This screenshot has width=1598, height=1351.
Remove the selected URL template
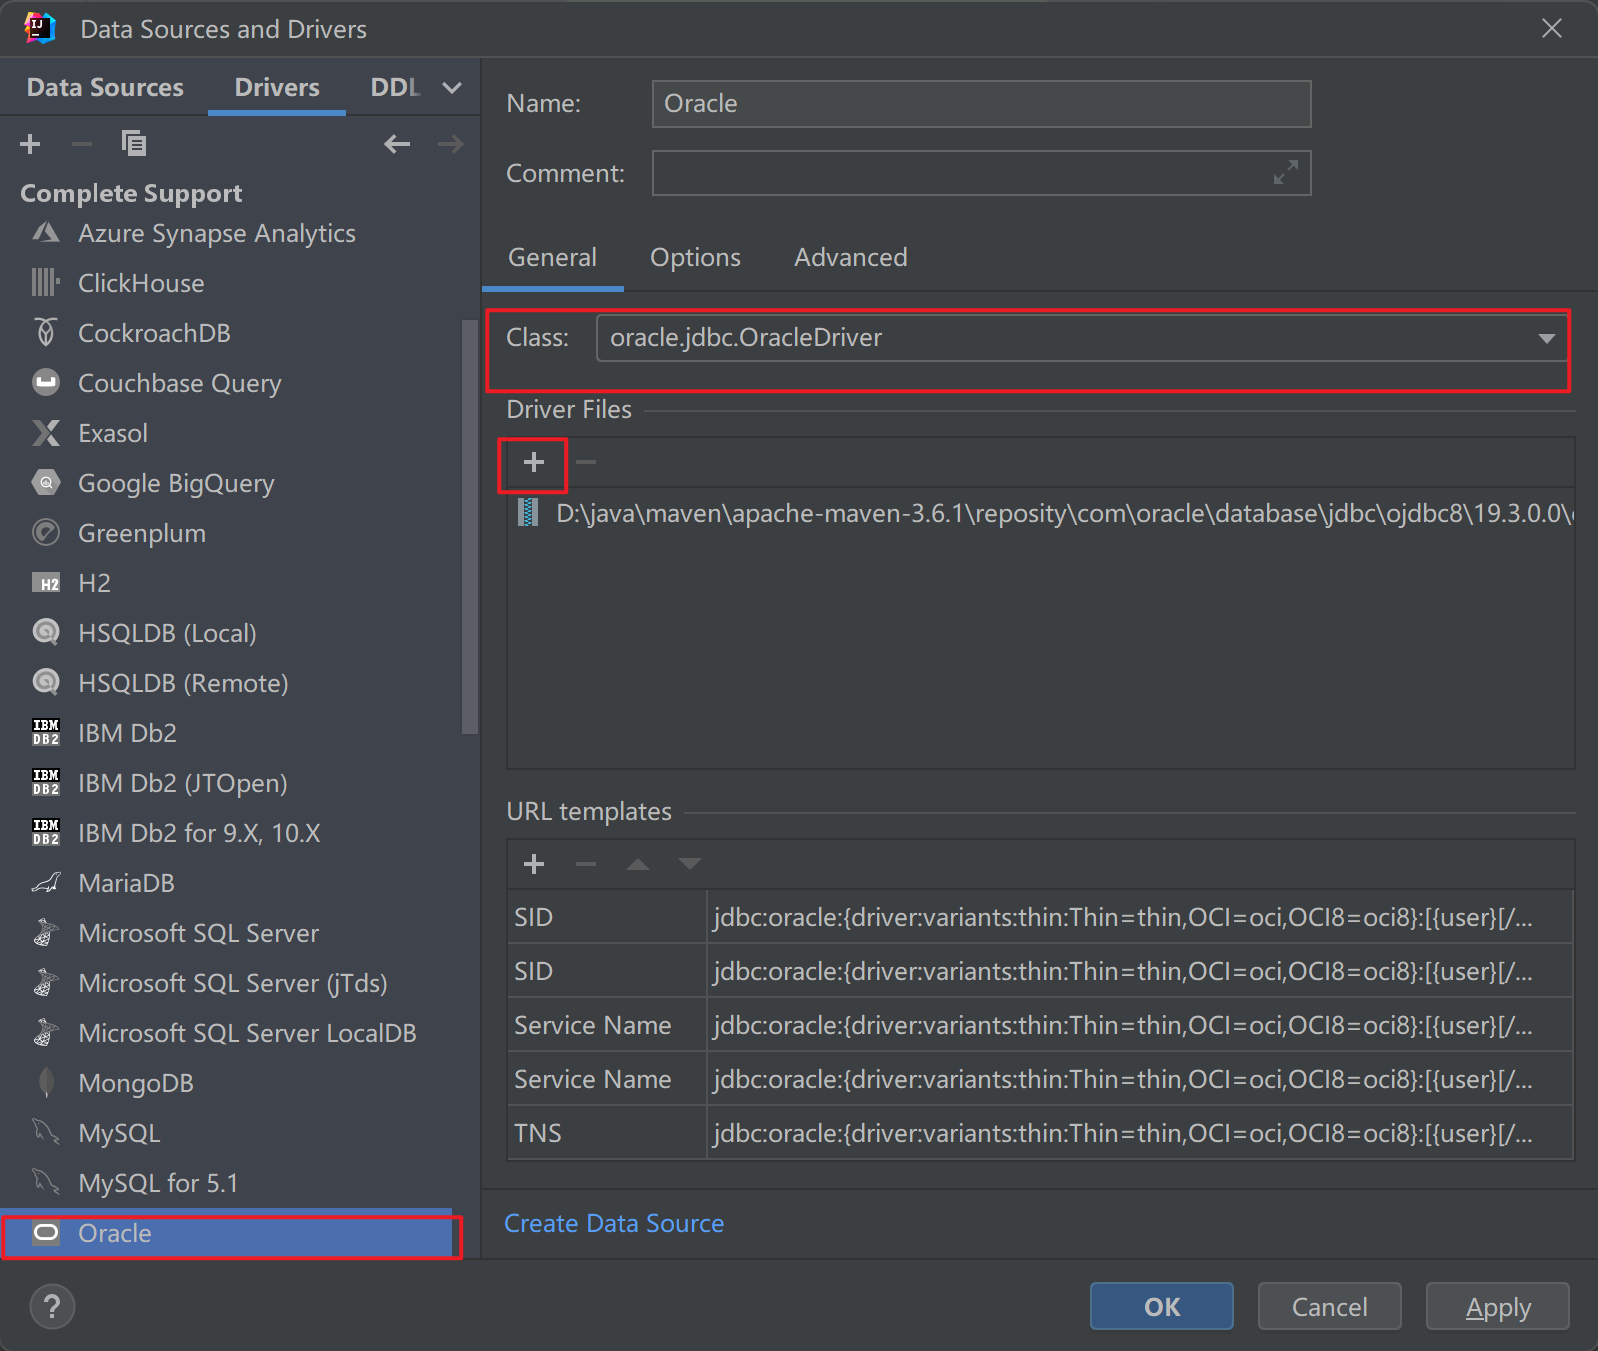click(586, 864)
